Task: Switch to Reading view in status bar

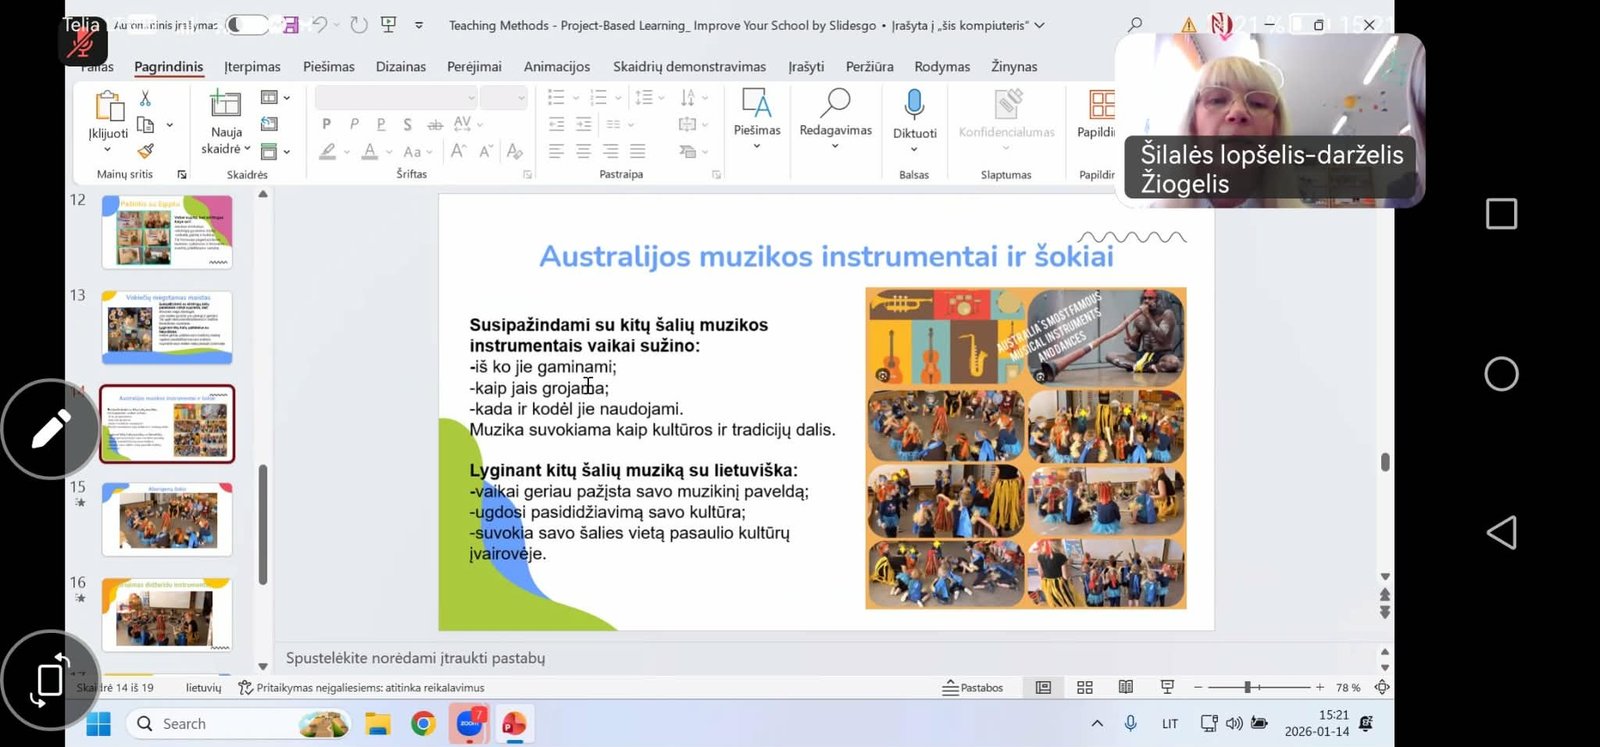Action: click(1125, 687)
